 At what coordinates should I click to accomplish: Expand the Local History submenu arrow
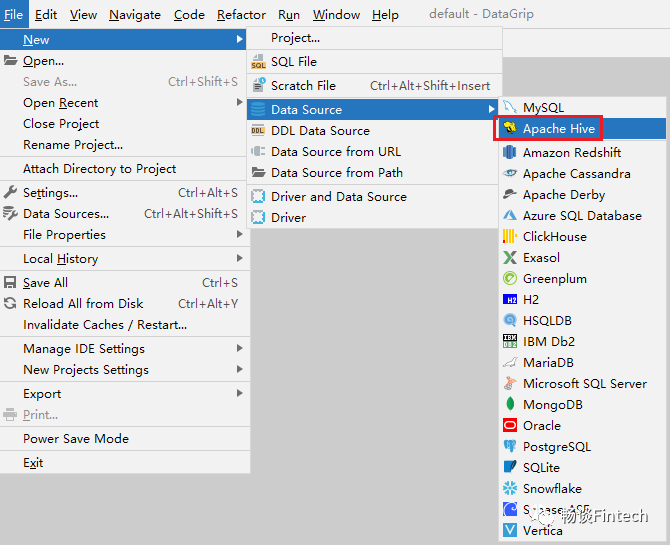240,258
